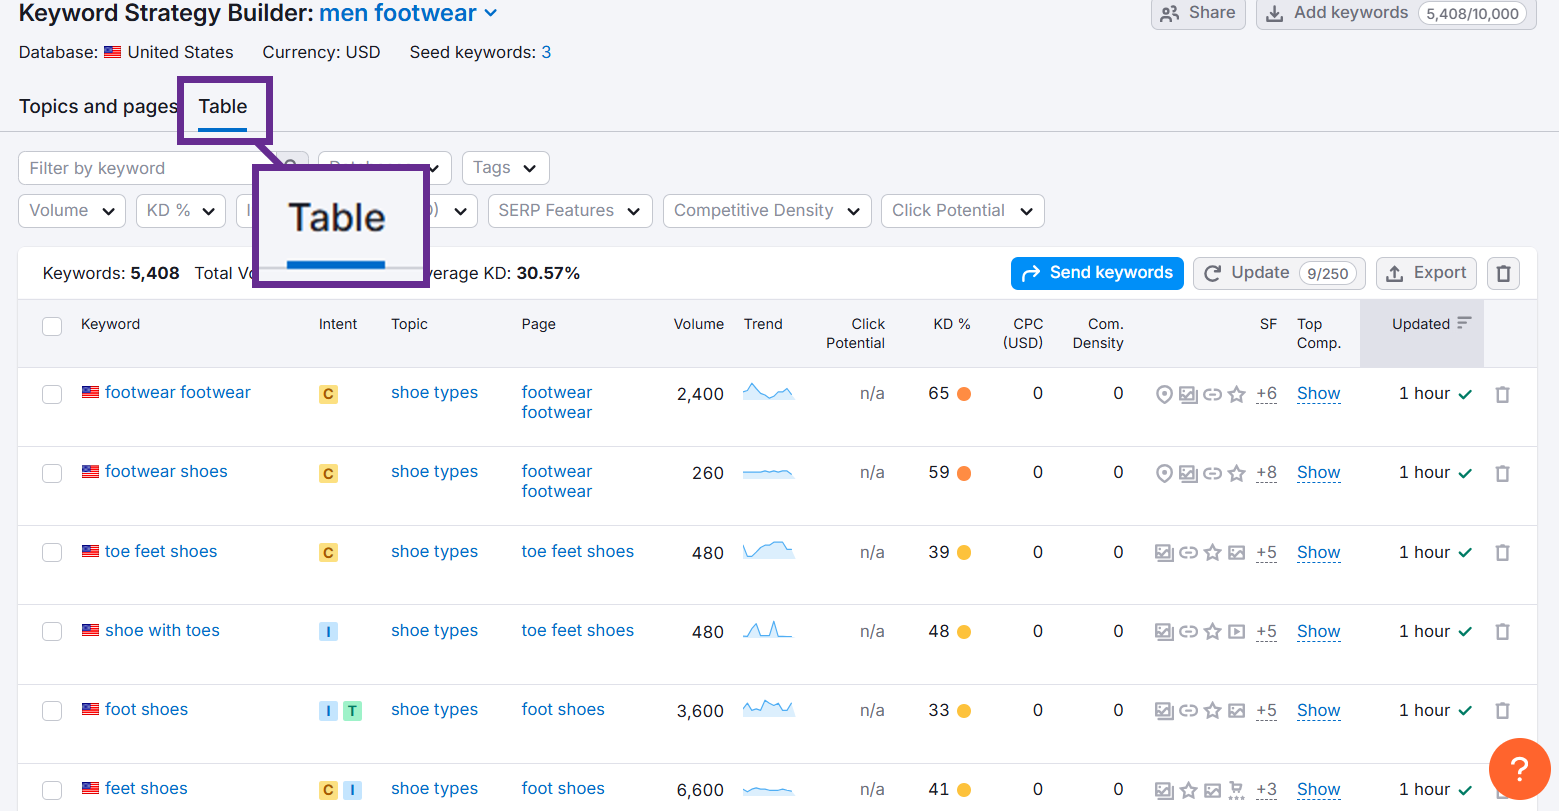Open the Click Potential filter dropdown
The height and width of the screenshot is (811, 1559).
963,211
